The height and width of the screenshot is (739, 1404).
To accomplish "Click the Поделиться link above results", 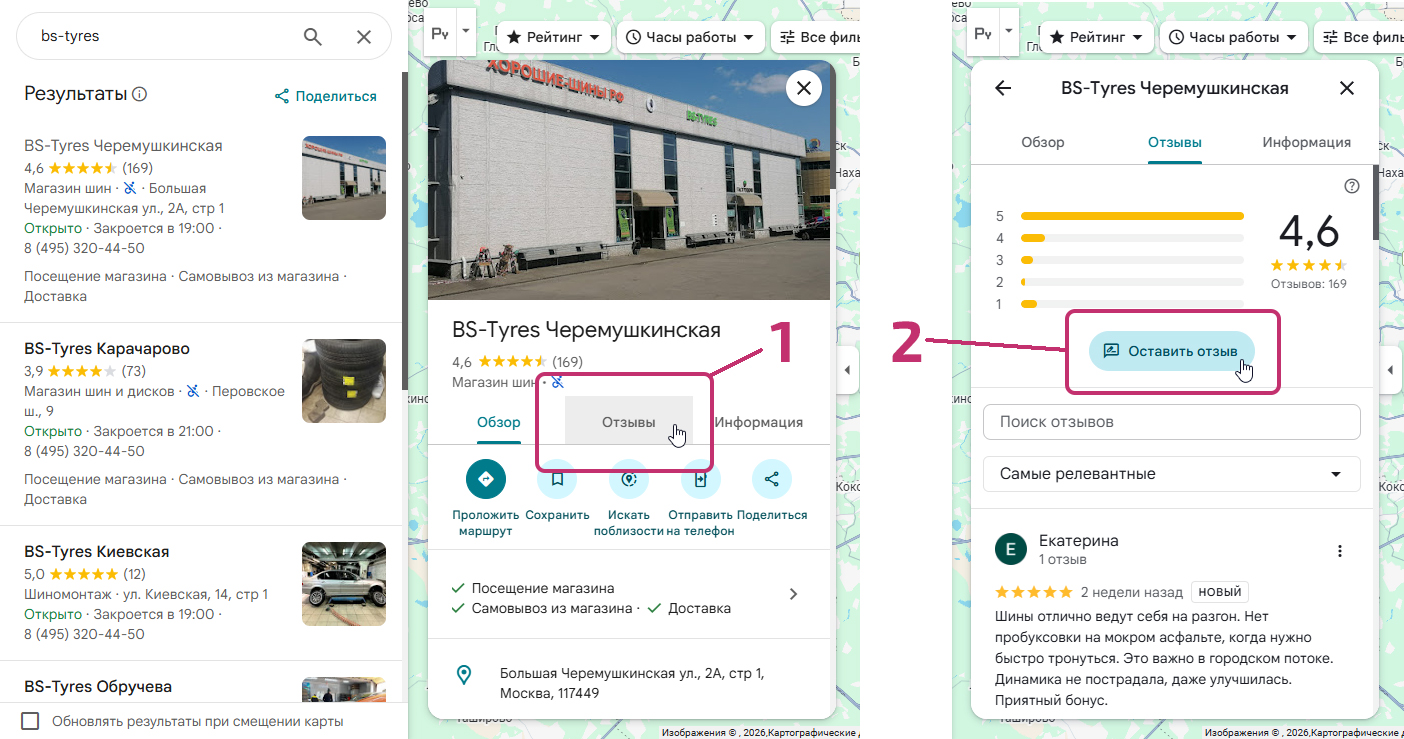I will coord(326,96).
